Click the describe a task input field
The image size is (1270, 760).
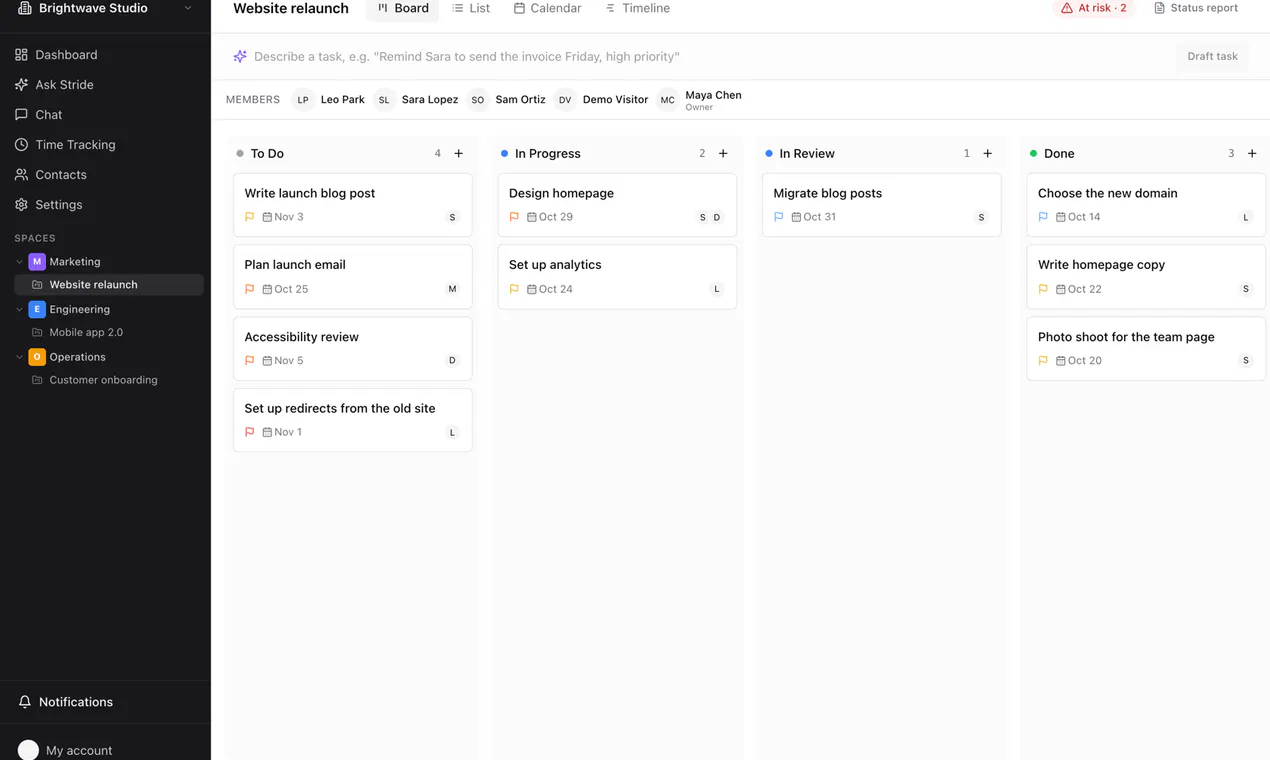click(710, 57)
